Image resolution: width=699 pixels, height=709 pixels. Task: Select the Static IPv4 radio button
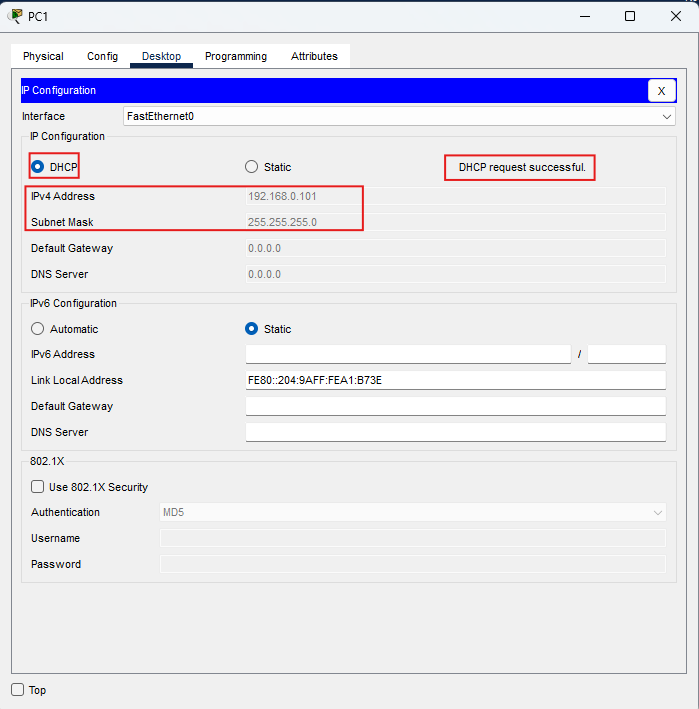(251, 167)
